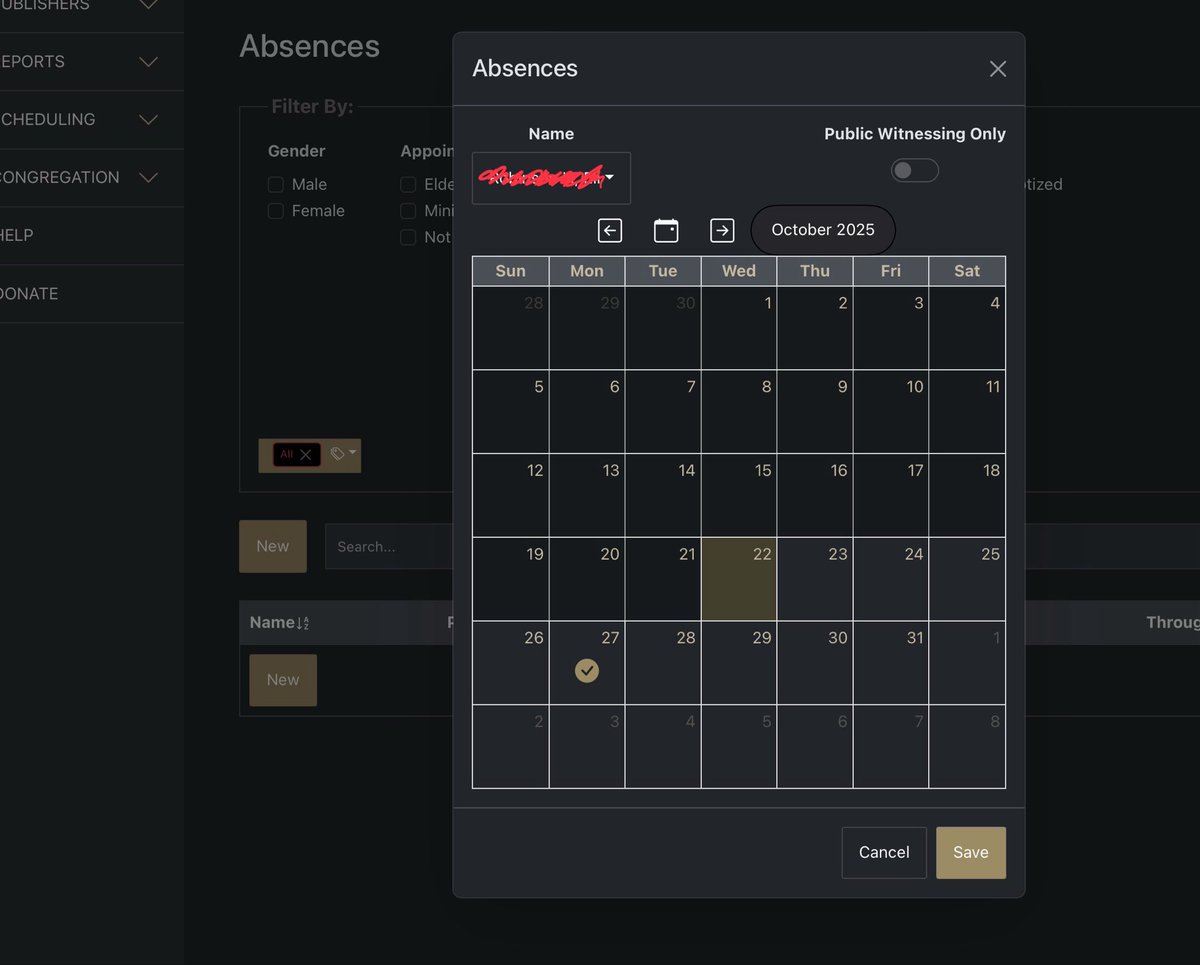
Task: Expand the Reports sidebar menu
Action: click(x=92, y=62)
